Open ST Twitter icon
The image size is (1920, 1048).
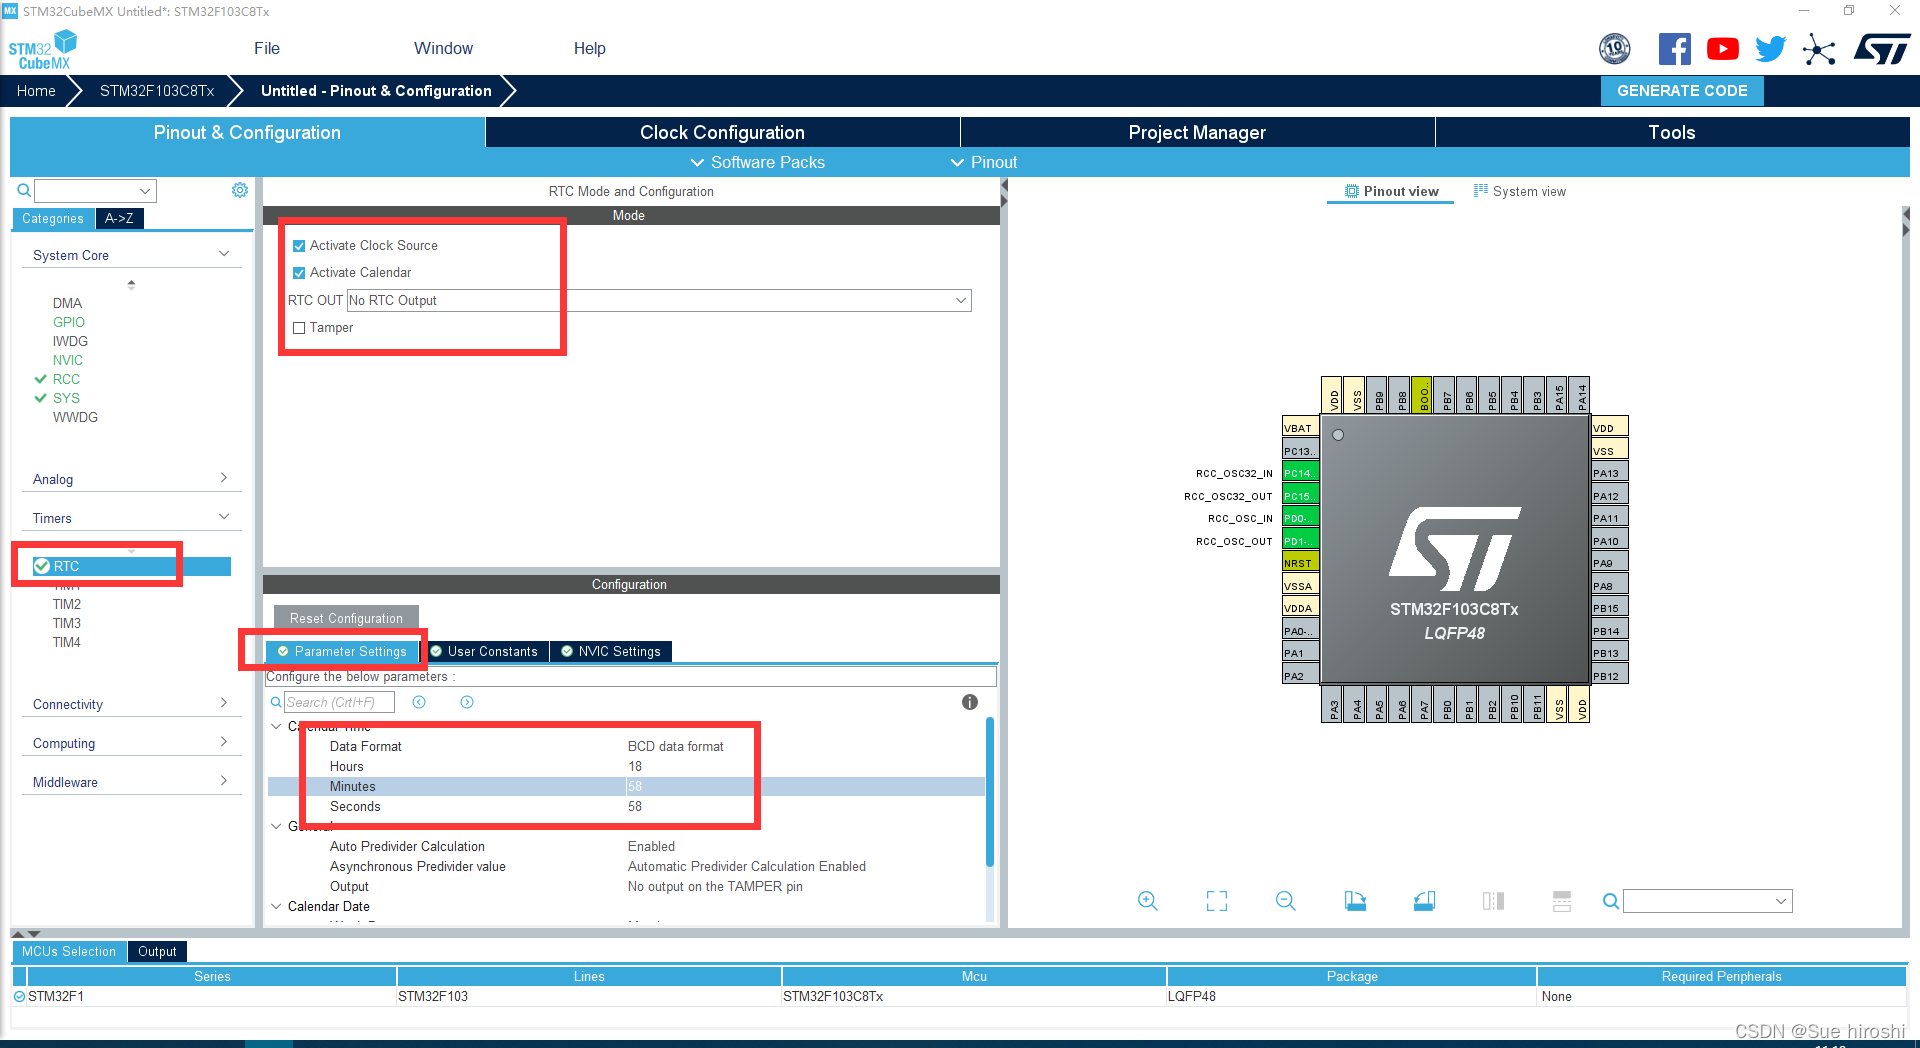1771,49
